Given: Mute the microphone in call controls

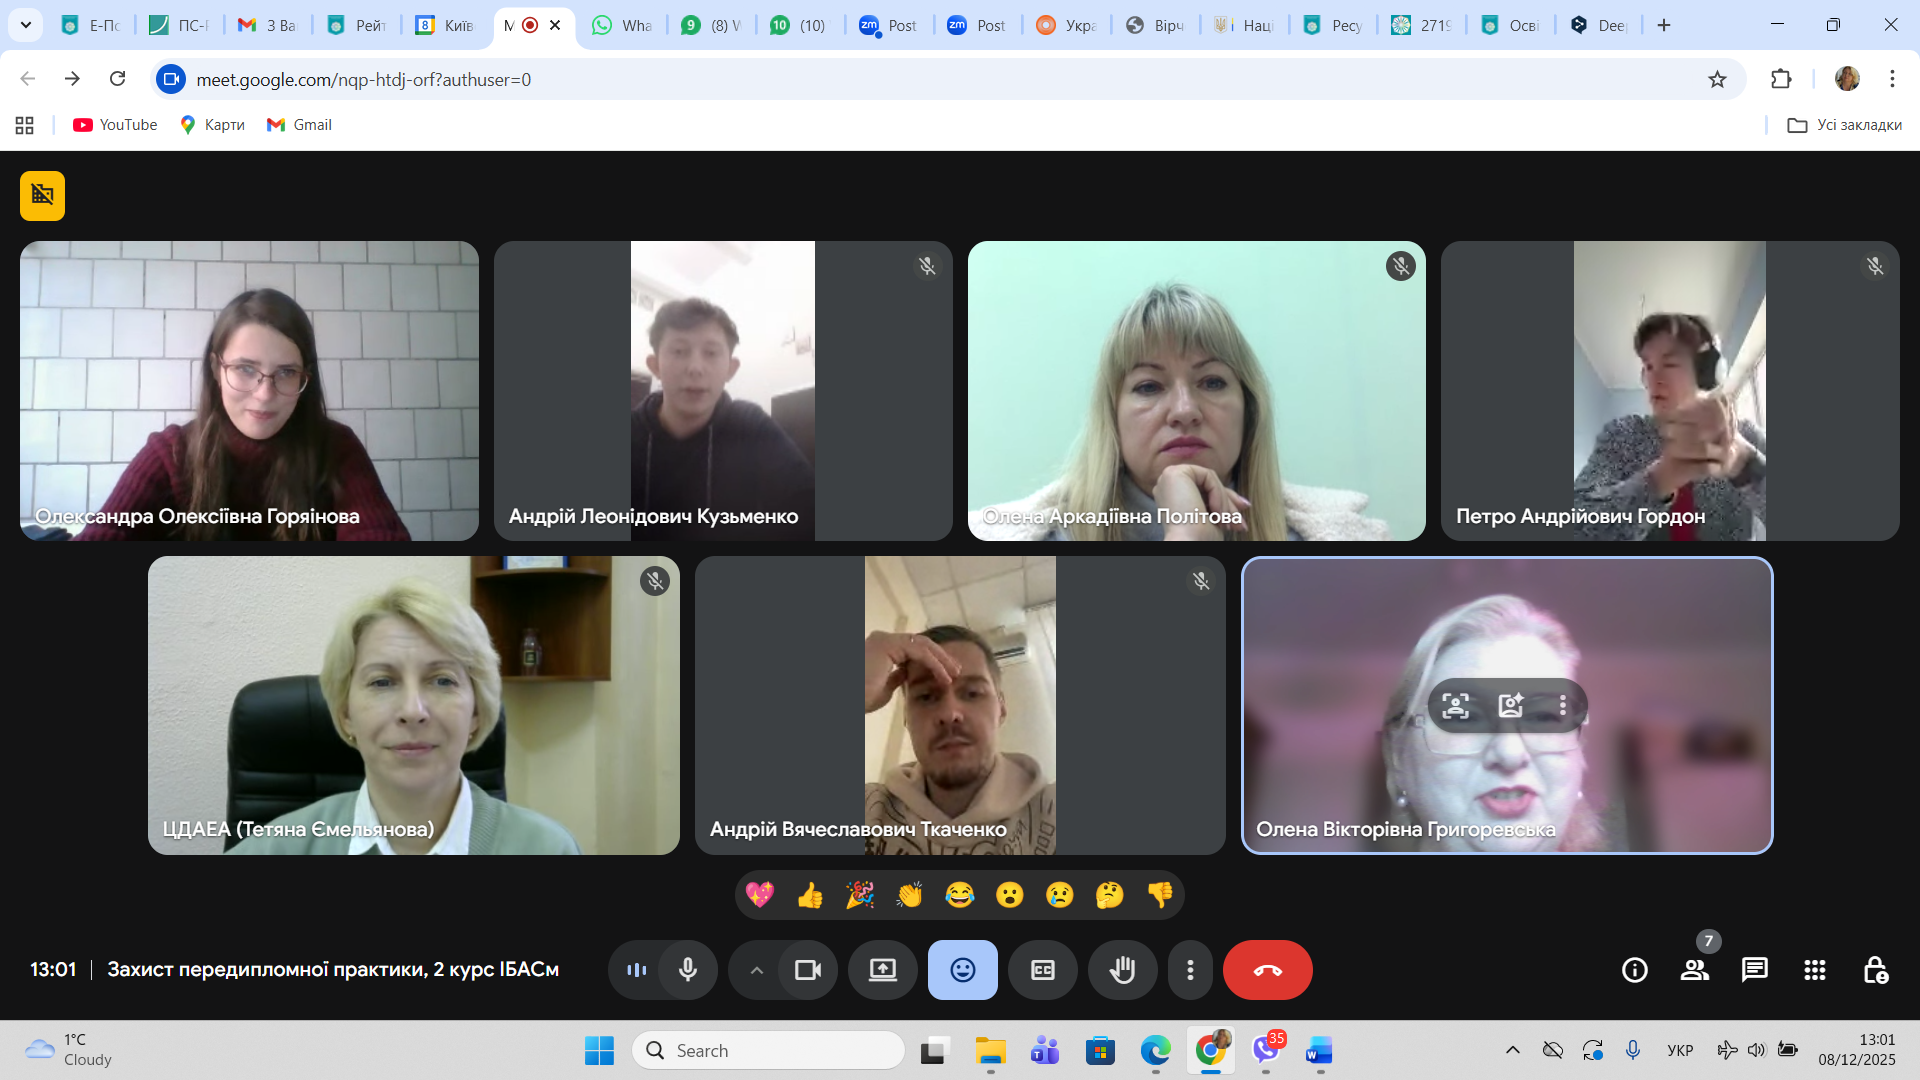Looking at the screenshot, I should [688, 970].
